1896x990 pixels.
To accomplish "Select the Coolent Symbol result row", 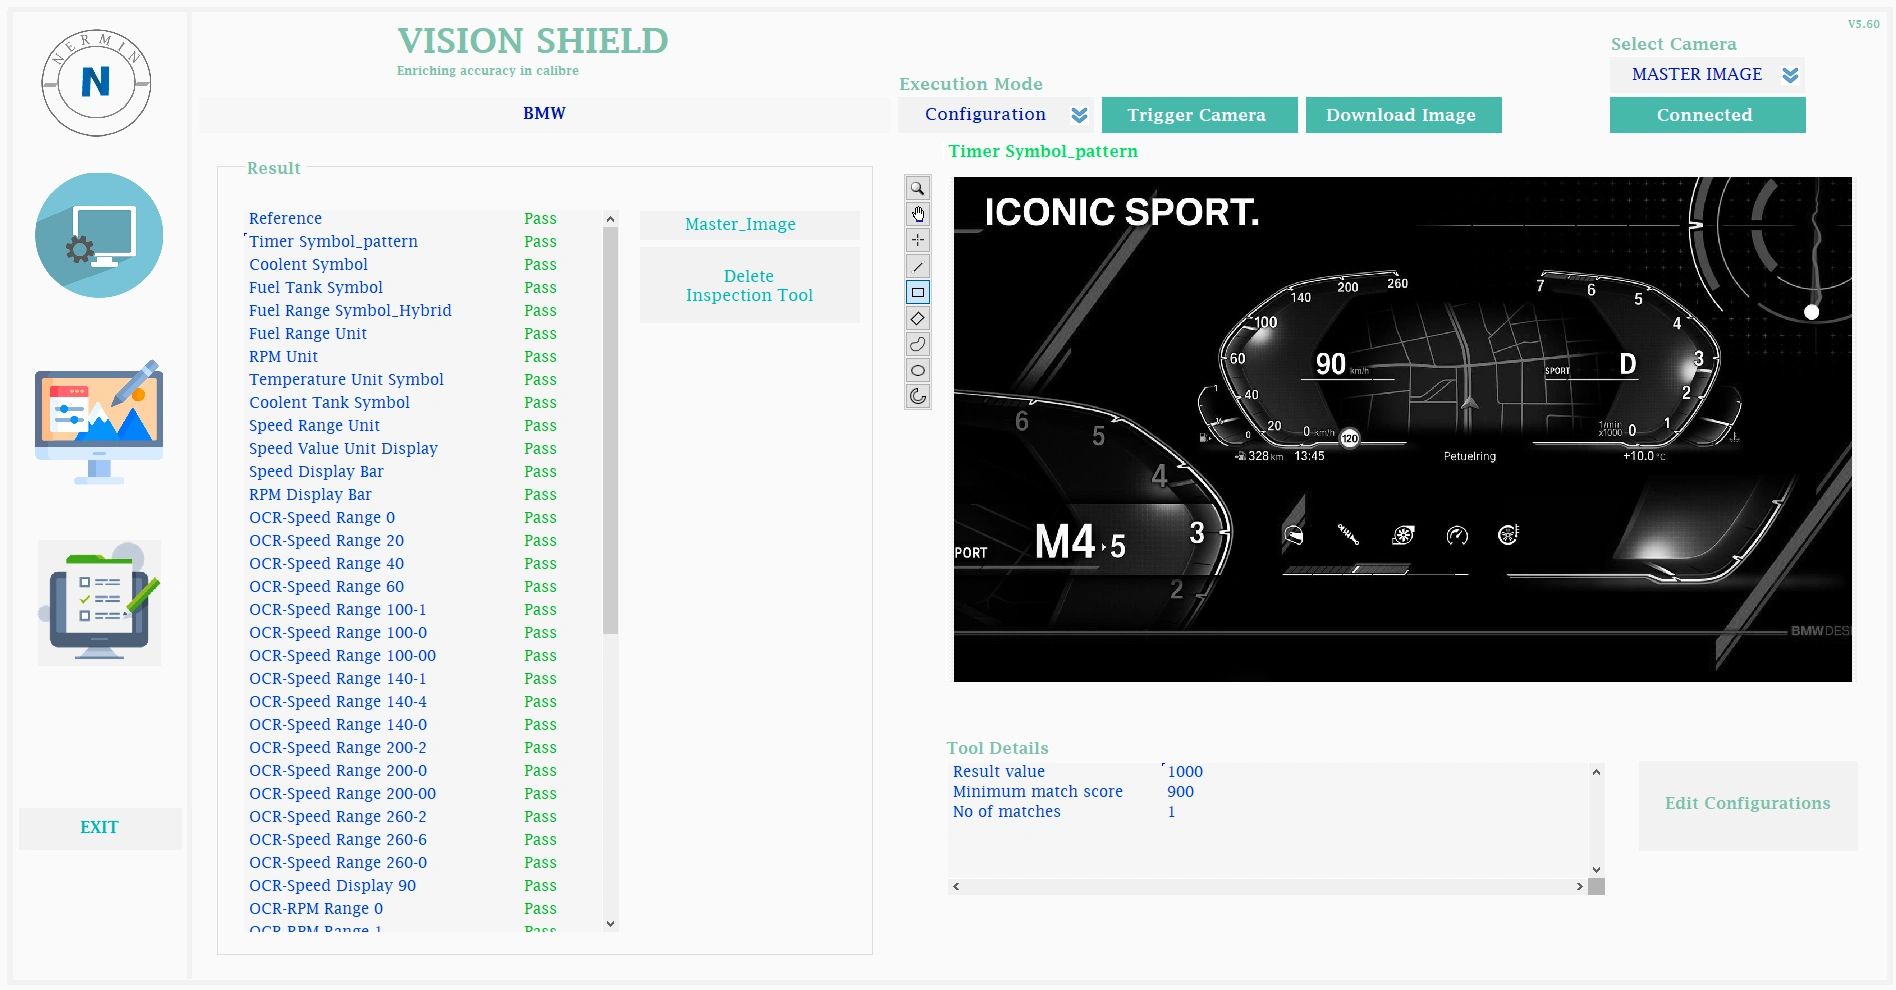I will click(x=307, y=264).
